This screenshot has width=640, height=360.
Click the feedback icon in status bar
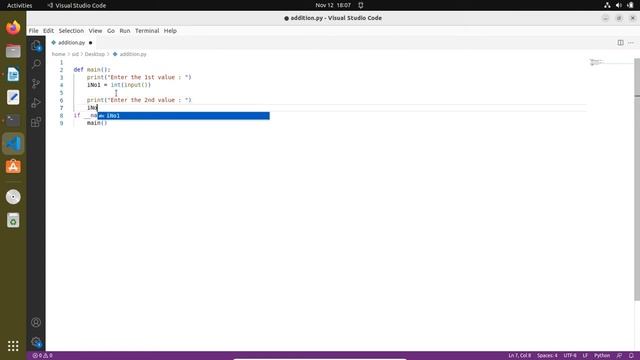620,356
